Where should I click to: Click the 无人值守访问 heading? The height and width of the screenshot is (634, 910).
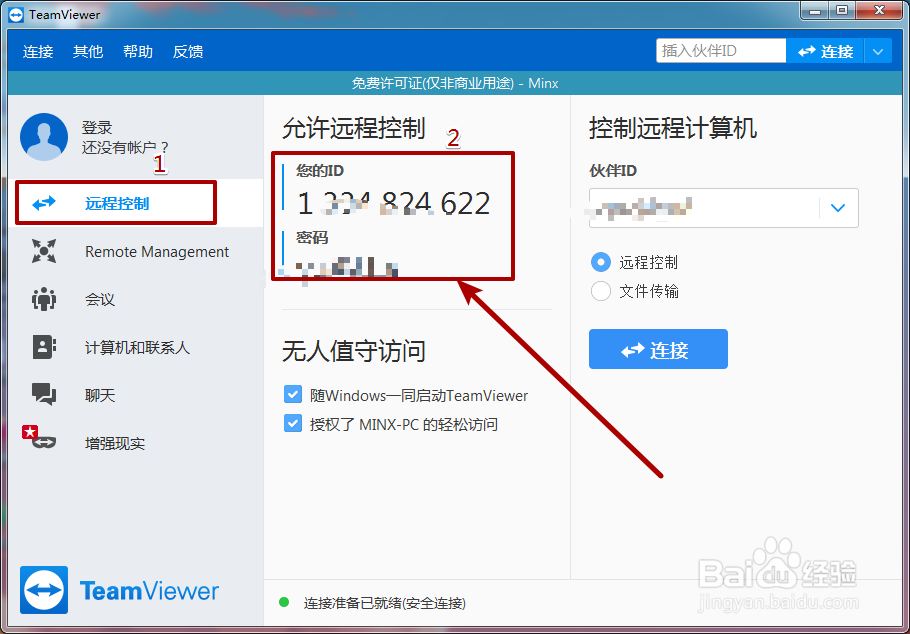[354, 351]
